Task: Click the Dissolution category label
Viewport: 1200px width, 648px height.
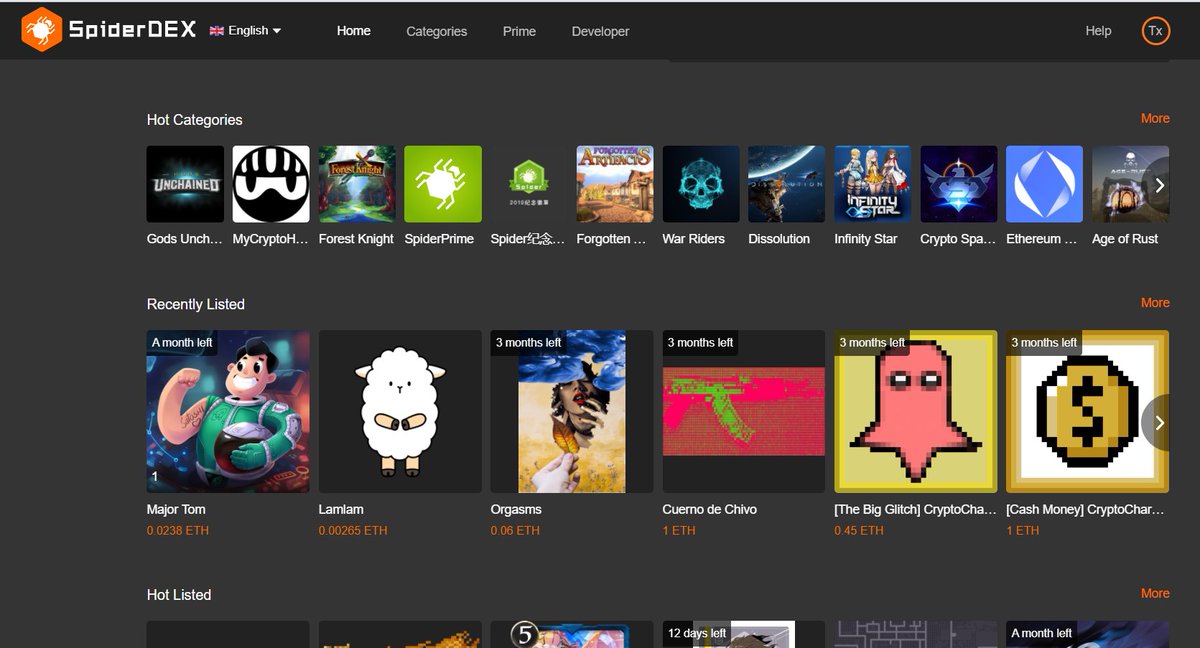Action: point(779,239)
